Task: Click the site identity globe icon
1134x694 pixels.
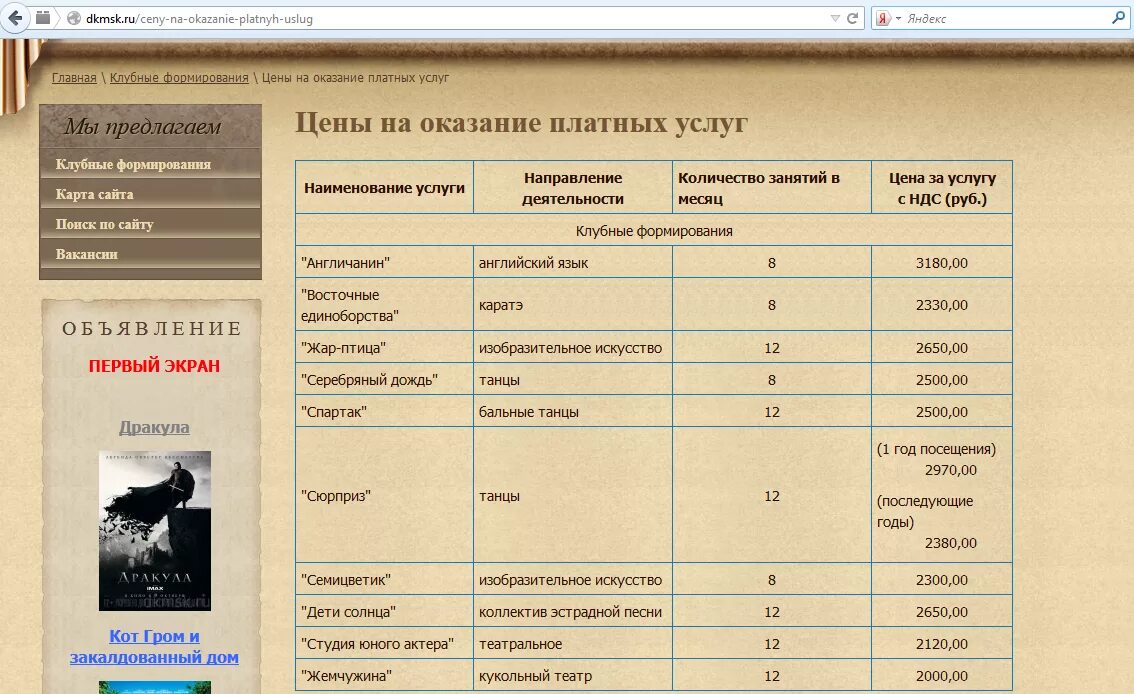Action: (74, 18)
